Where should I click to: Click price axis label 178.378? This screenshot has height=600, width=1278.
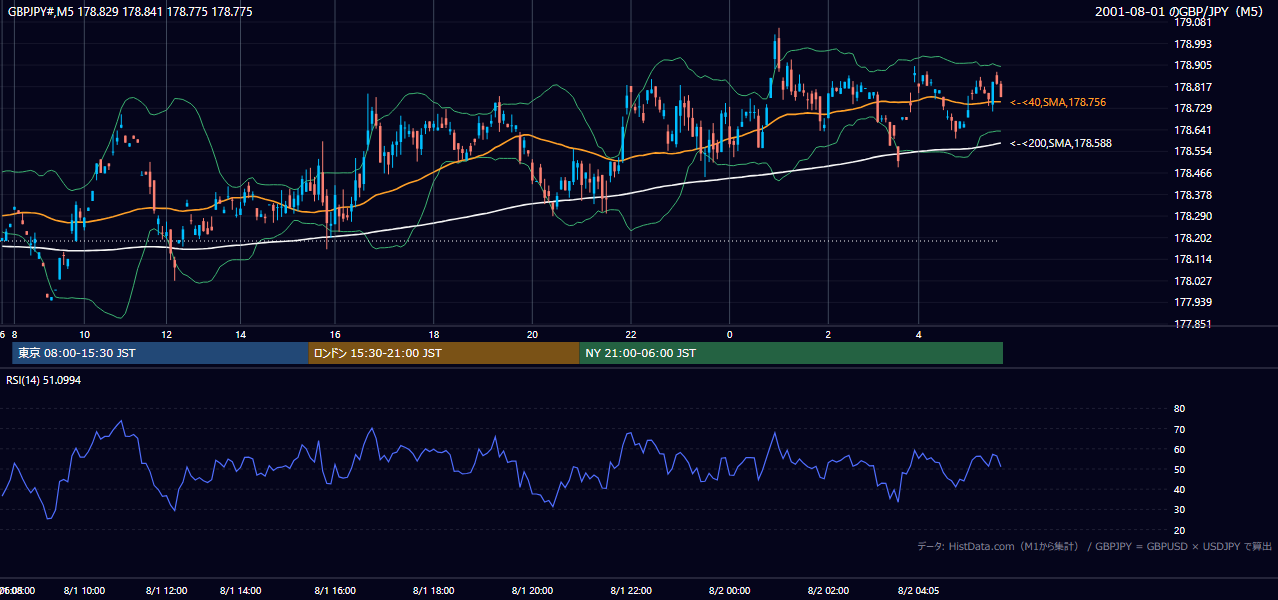tap(1192, 195)
